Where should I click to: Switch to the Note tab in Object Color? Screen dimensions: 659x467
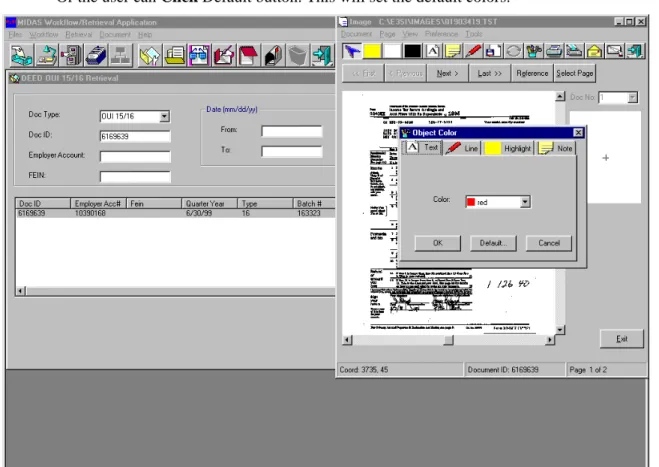[x=556, y=148]
